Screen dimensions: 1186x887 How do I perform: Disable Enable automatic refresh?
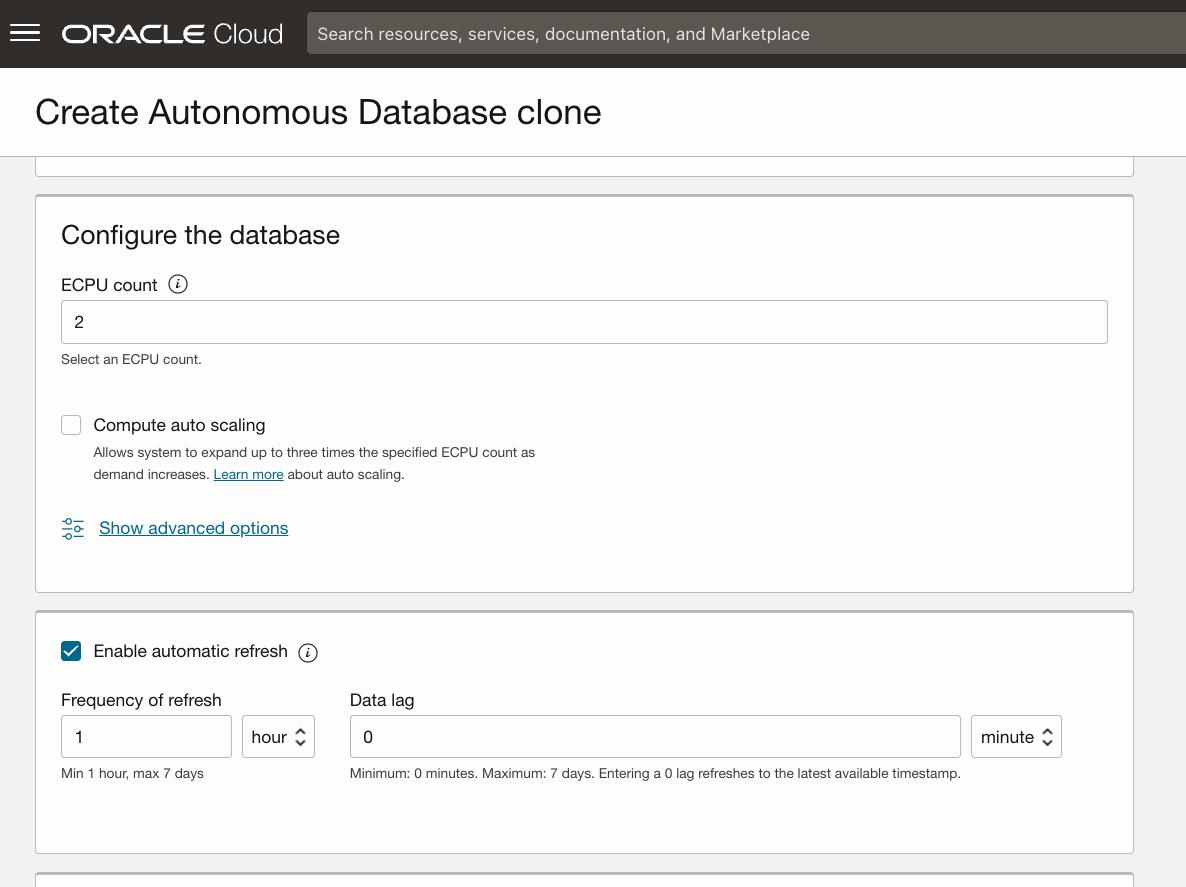tap(71, 651)
